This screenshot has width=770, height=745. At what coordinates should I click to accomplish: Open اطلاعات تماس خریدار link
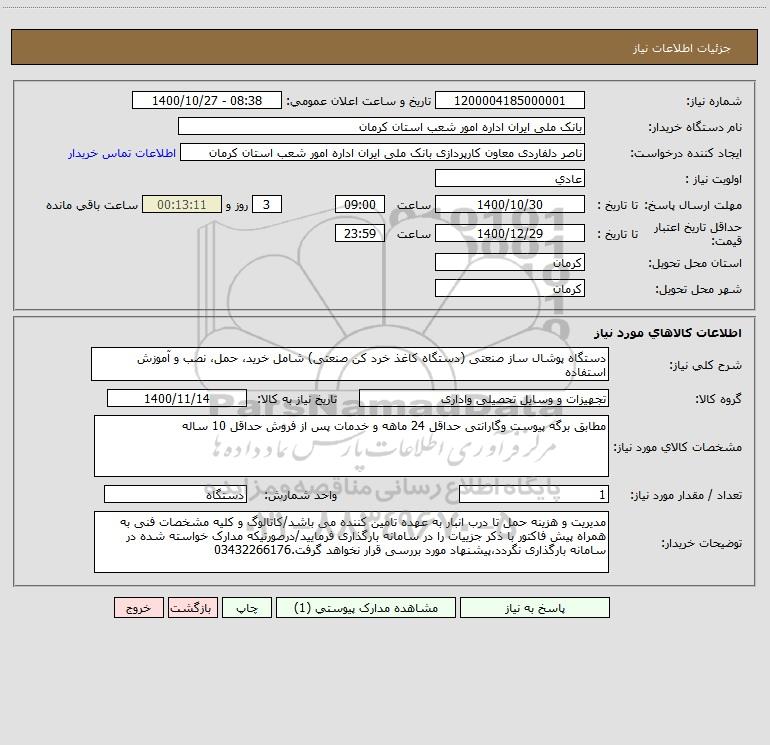pos(122,153)
